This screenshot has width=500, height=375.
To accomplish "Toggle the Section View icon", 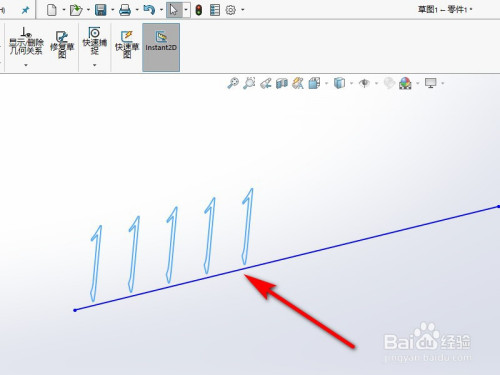I will (282, 83).
